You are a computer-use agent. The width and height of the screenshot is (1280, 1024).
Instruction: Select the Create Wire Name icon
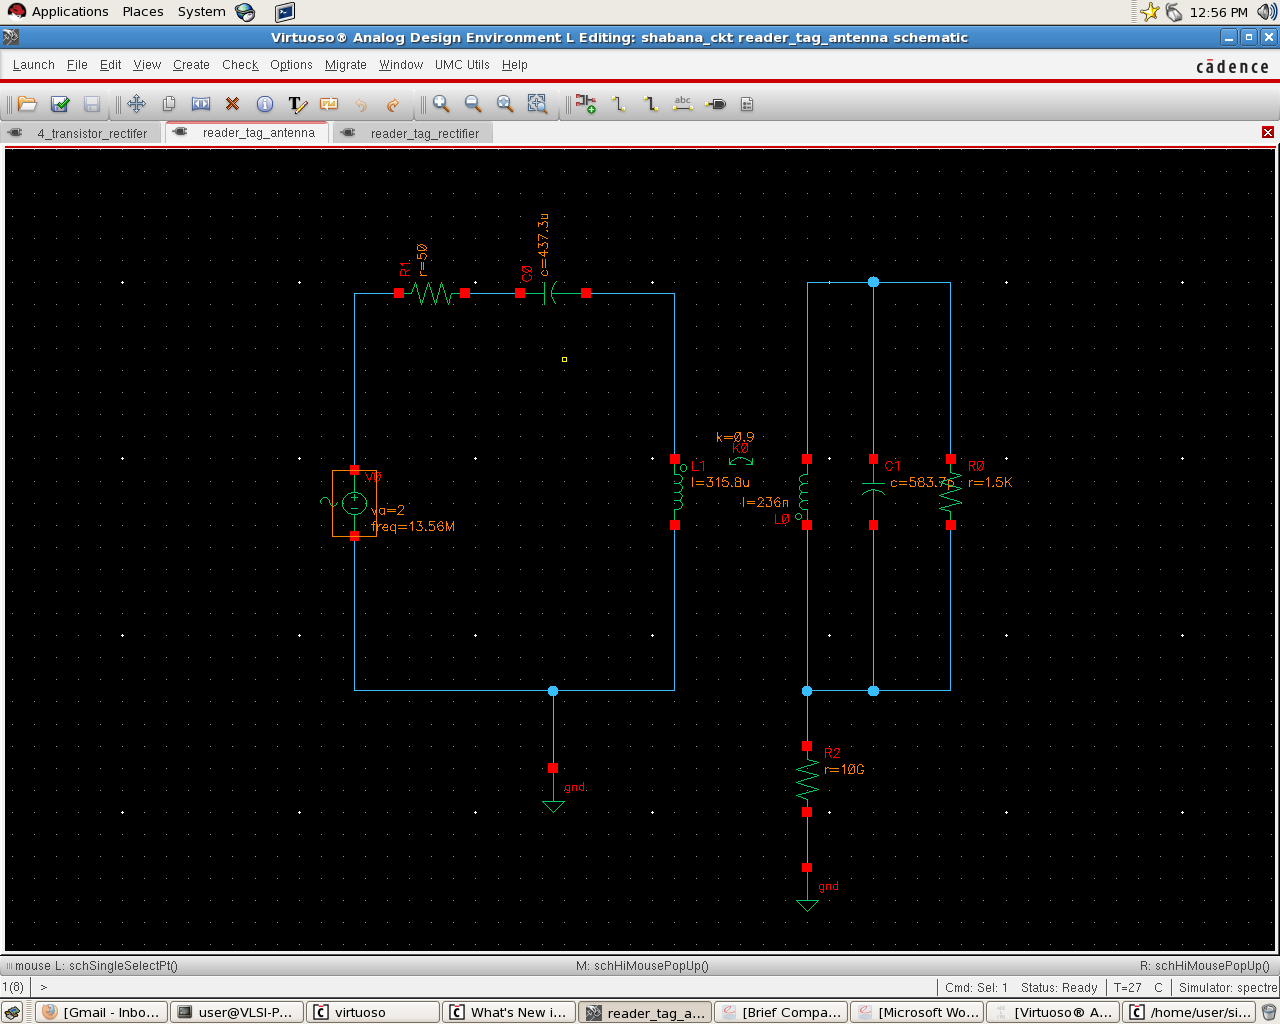(683, 104)
